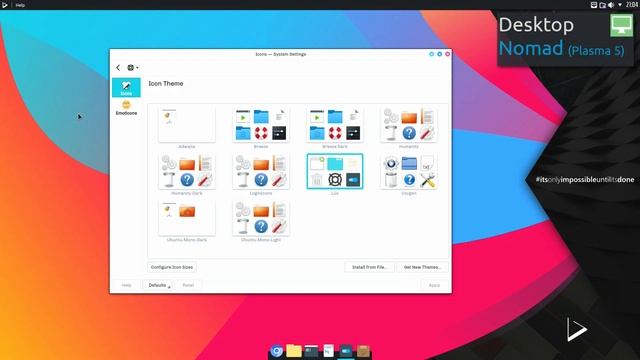Switch to System Settings icon in dock
This screenshot has width=640, height=360.
tap(346, 351)
